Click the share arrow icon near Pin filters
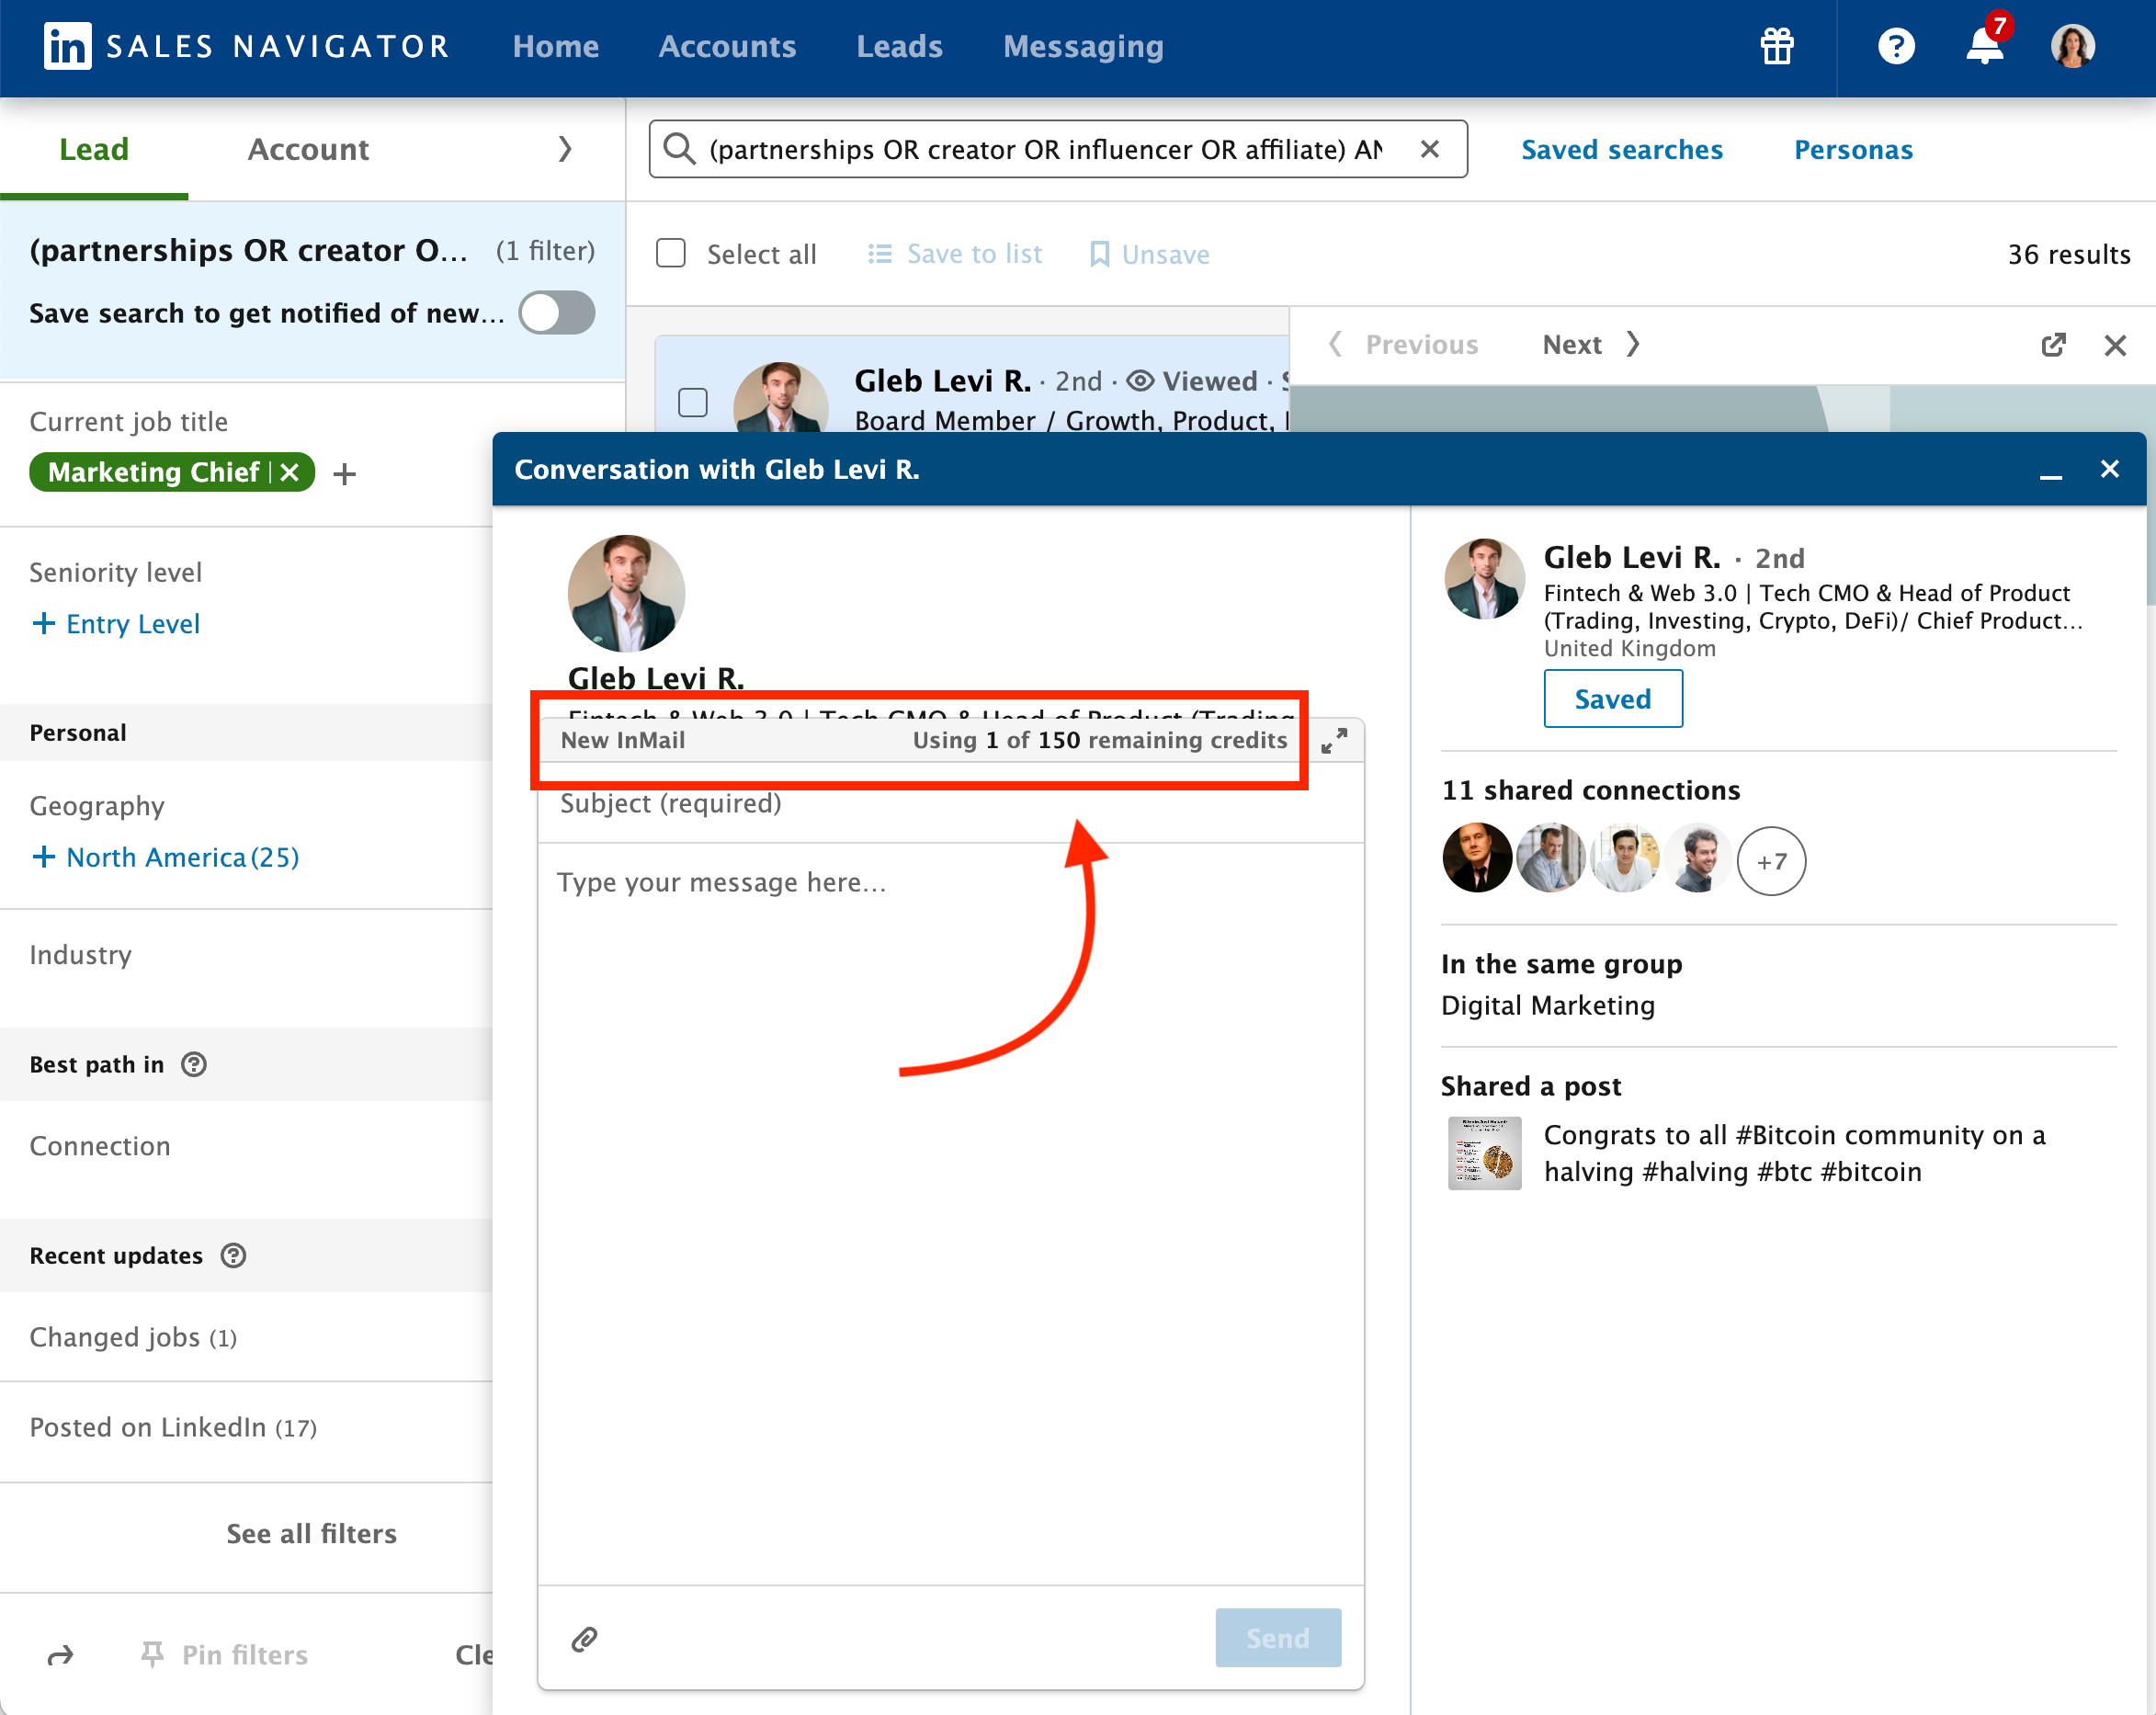This screenshot has width=2156, height=1715. point(61,1656)
